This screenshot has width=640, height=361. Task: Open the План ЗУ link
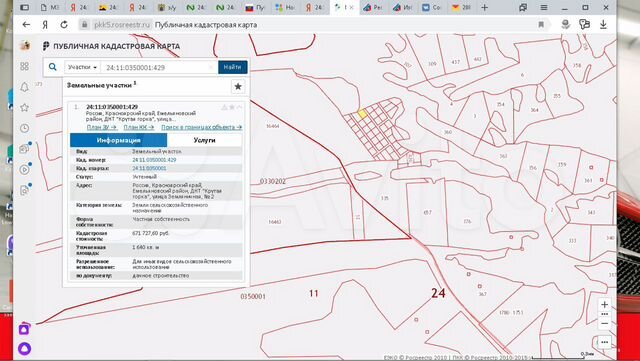click(x=102, y=127)
